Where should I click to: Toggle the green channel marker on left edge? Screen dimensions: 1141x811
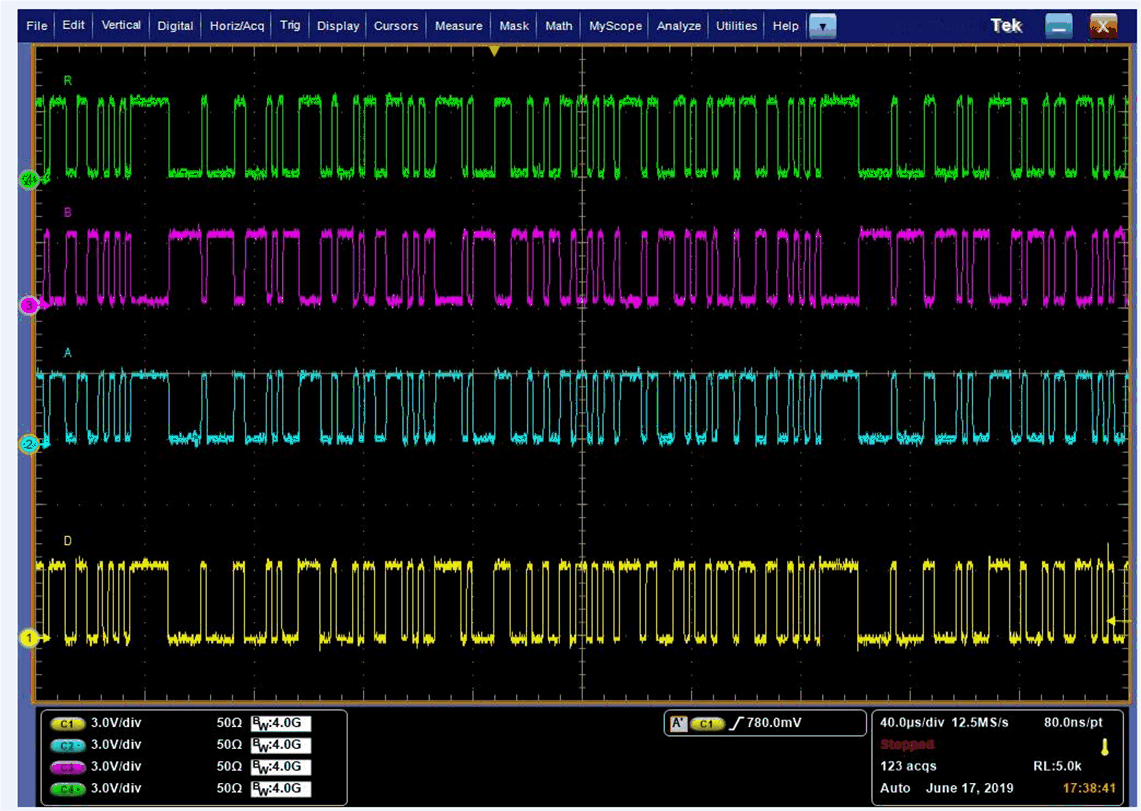[x=28, y=180]
